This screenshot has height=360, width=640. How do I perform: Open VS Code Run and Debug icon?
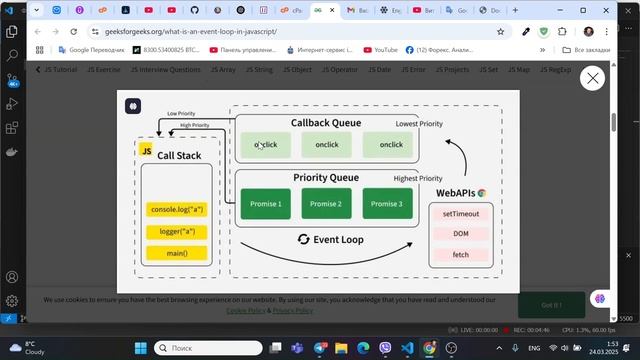tap(12, 104)
